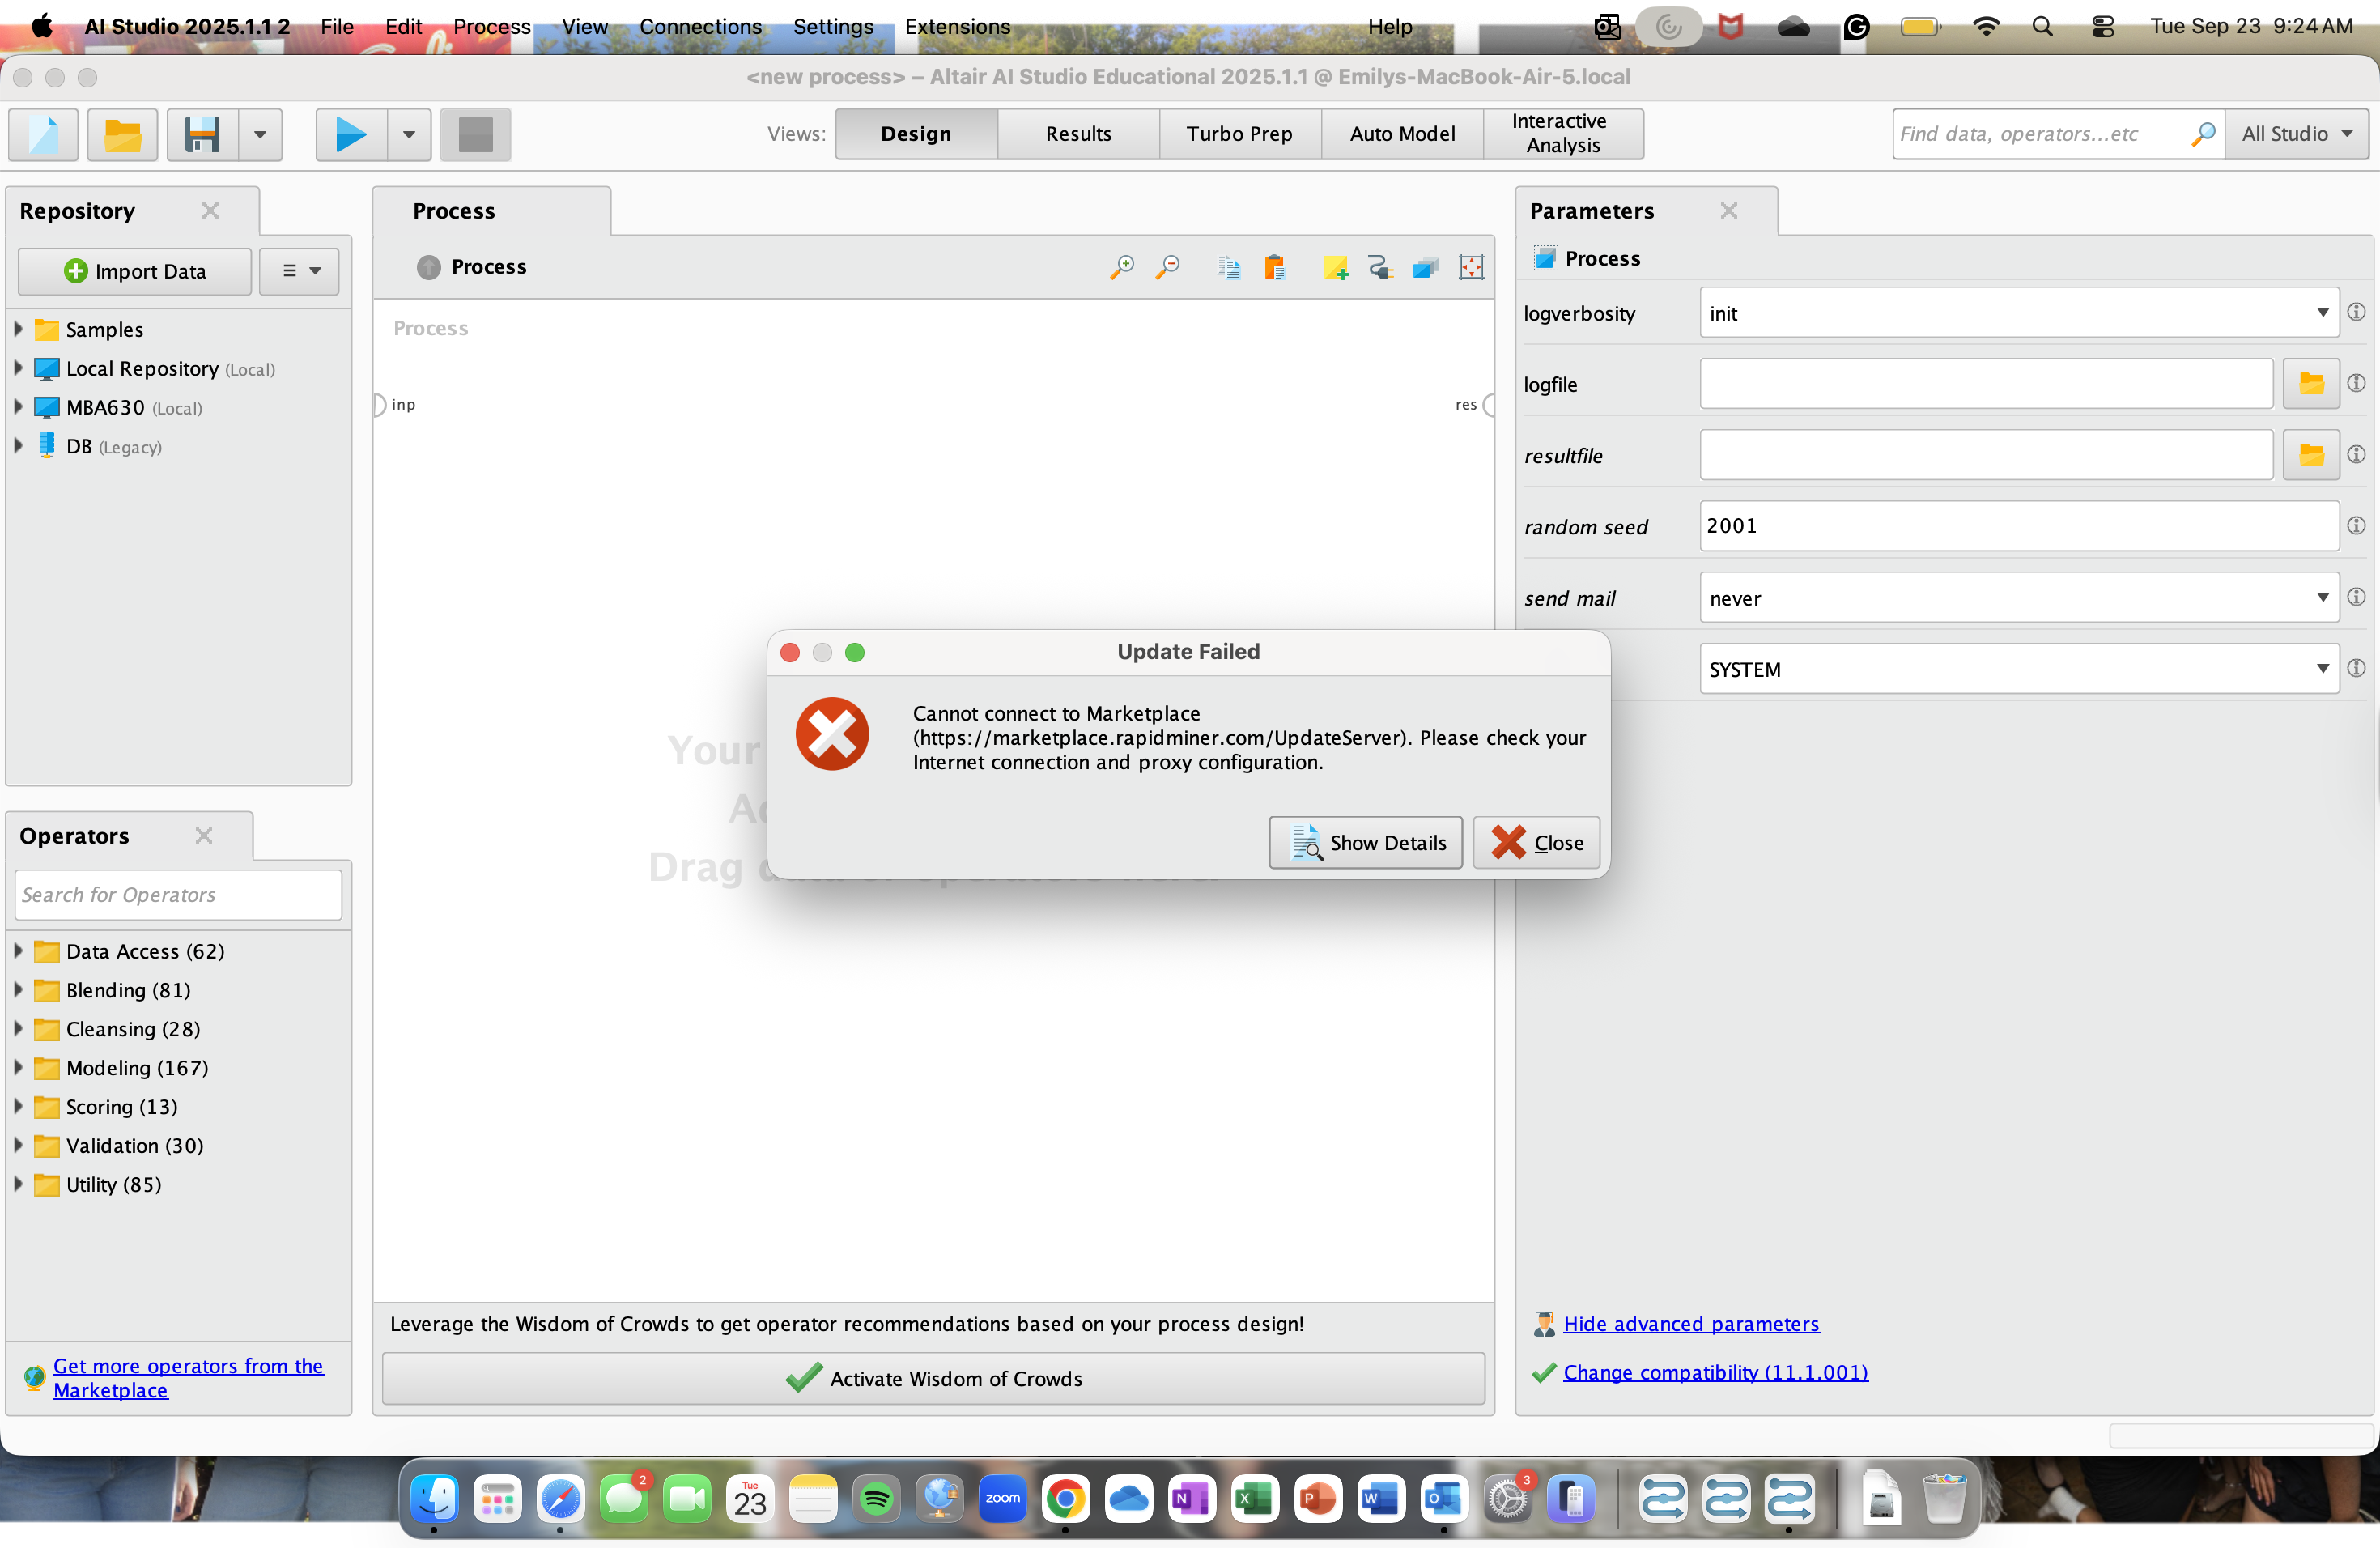Hide advanced parameters
This screenshot has height=1548, width=2380.
(x=1690, y=1323)
